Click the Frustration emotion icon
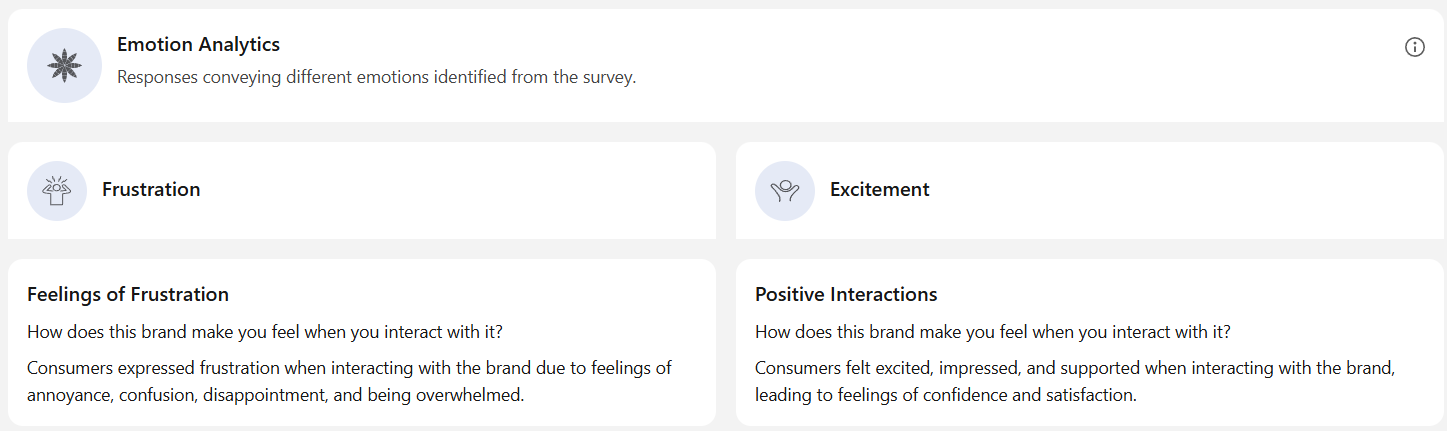The height and width of the screenshot is (431, 1447). point(57,190)
